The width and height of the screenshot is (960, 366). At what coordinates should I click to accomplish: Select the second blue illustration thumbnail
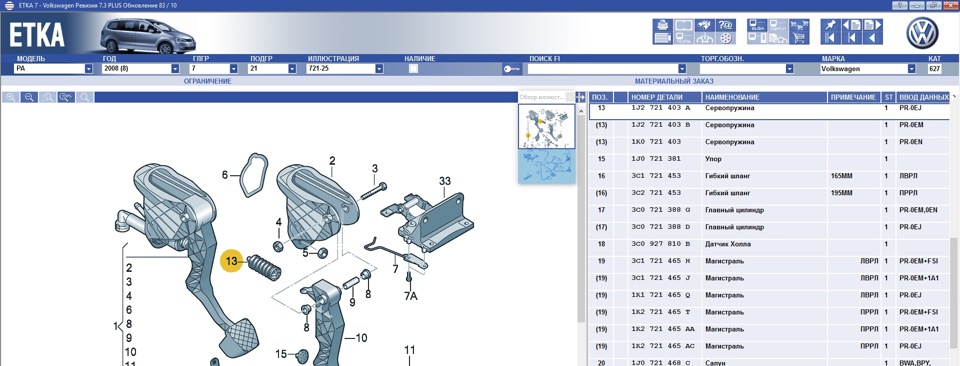click(547, 166)
